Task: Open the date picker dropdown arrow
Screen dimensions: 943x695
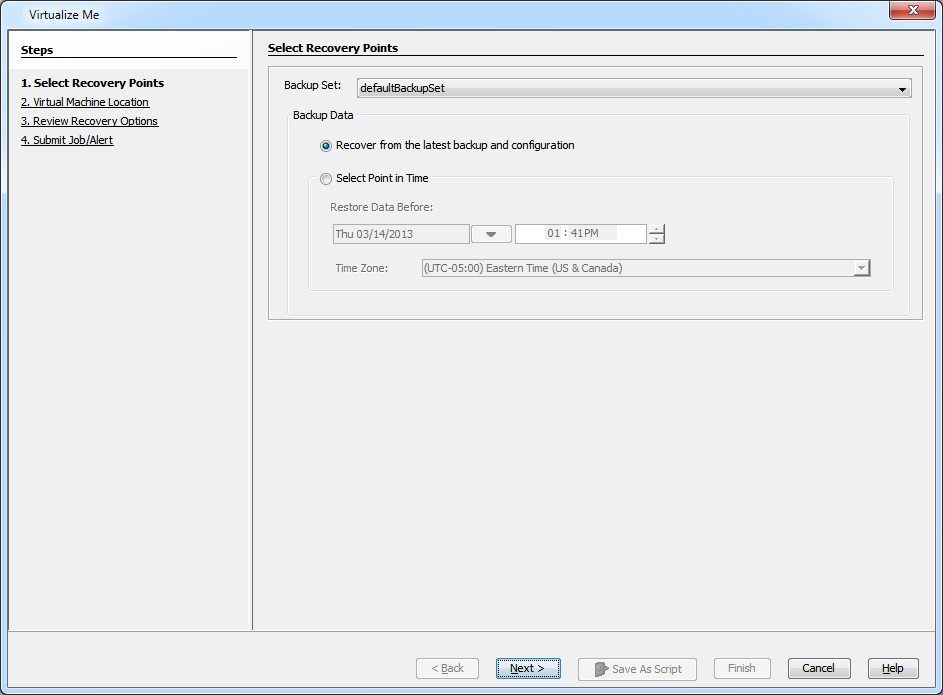Action: pos(491,234)
